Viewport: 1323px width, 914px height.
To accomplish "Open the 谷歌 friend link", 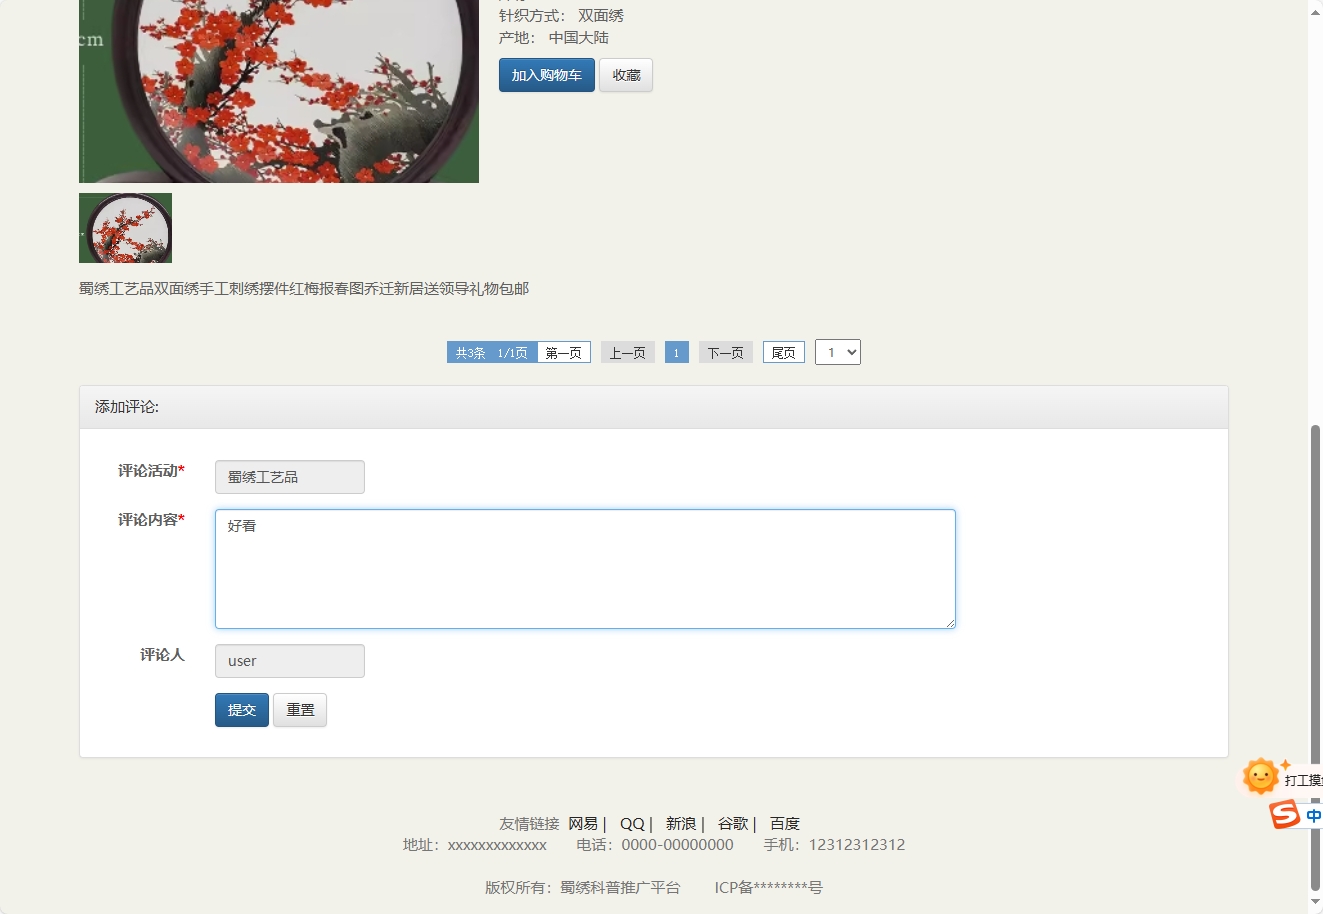I will [732, 823].
